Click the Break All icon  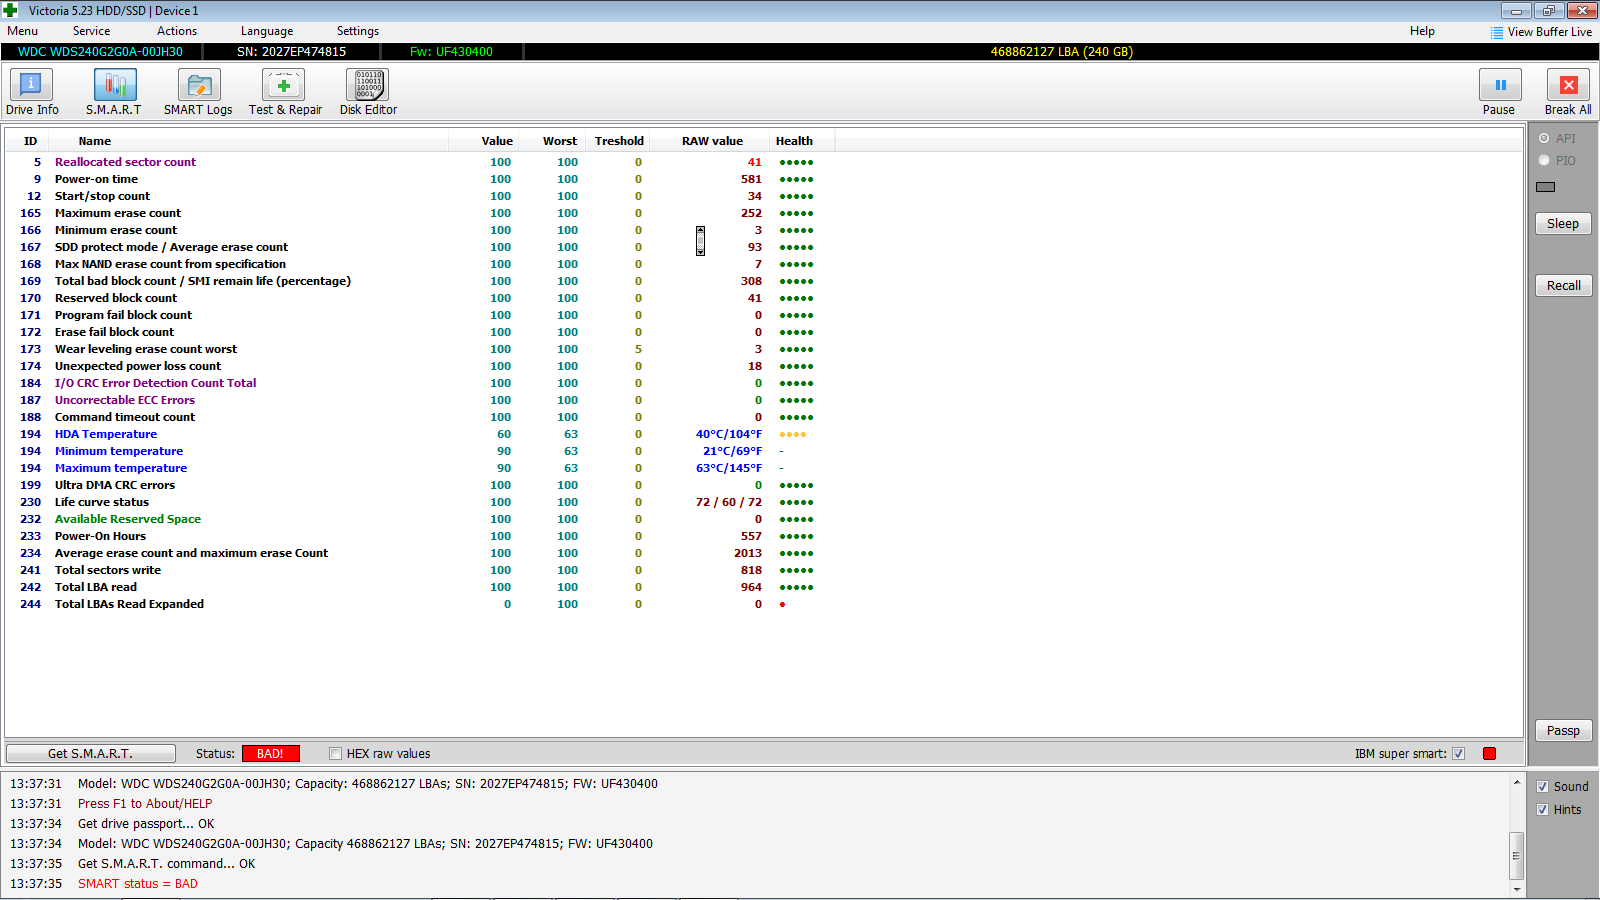1568,85
